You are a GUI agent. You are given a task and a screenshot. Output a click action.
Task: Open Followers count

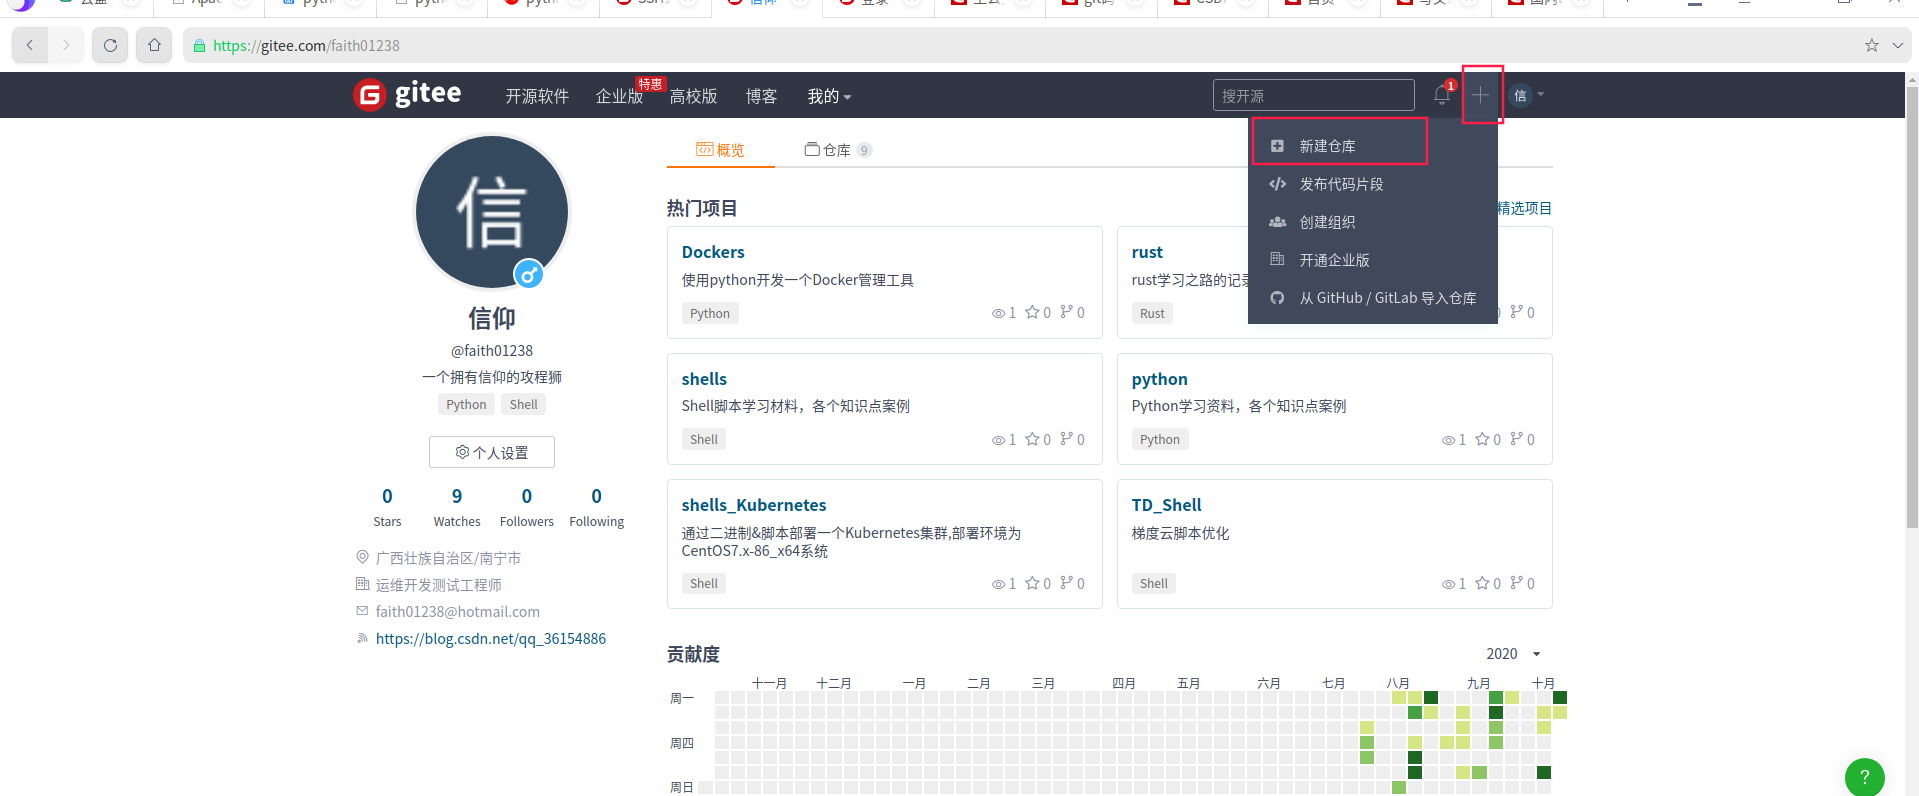[x=527, y=507]
